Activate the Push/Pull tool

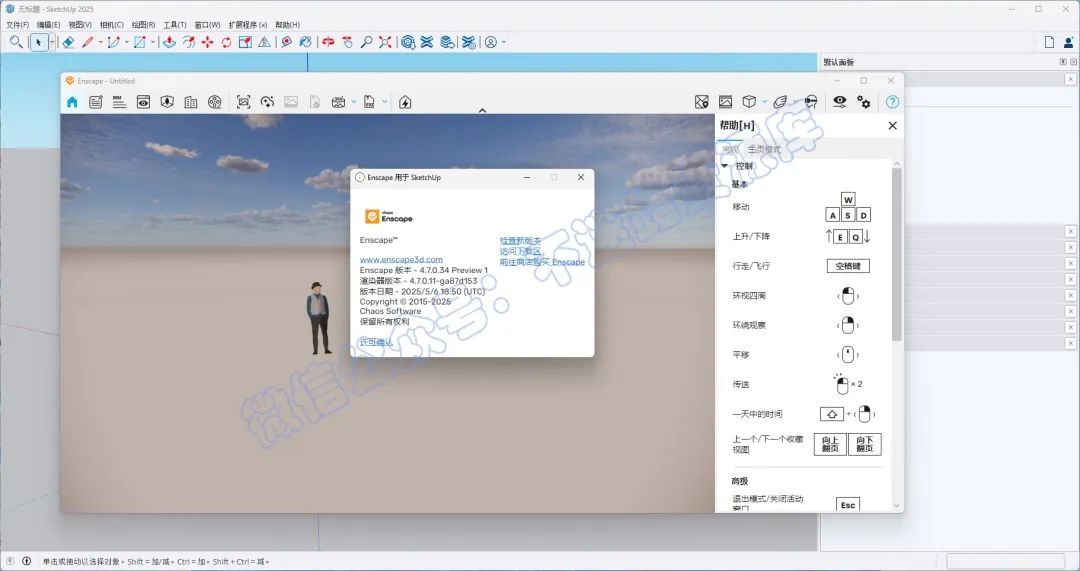click(169, 42)
